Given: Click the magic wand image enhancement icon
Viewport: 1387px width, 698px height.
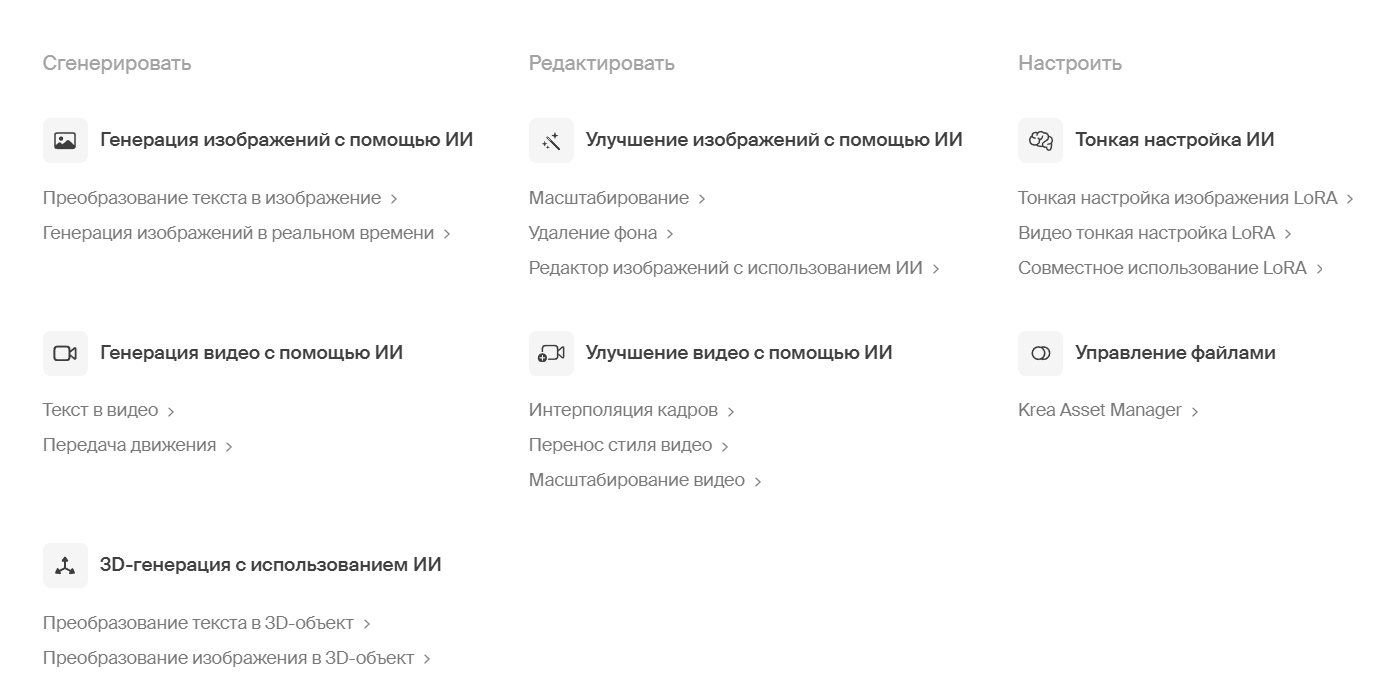Looking at the screenshot, I should point(551,141).
